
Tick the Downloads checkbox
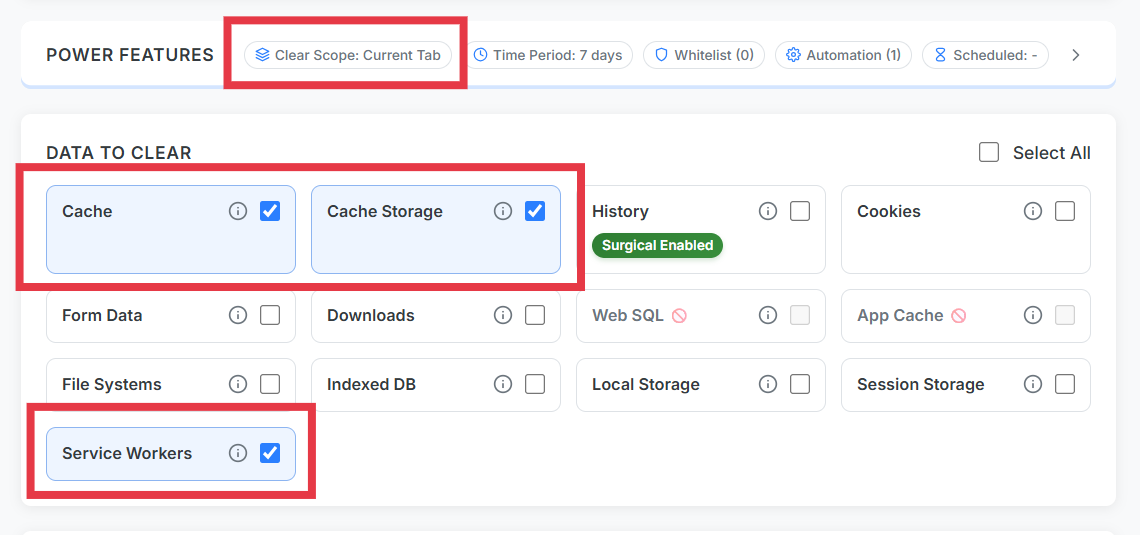(x=535, y=315)
